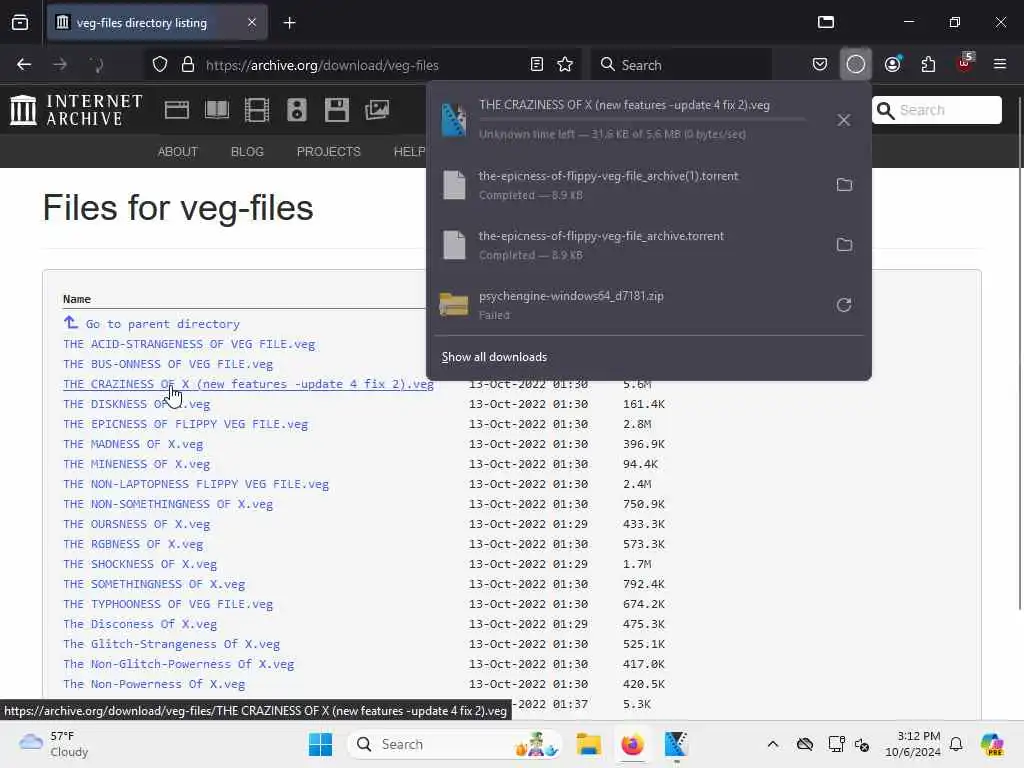1024x768 pixels.
Task: Open Firefox View from tab bar
Action: [20, 23]
